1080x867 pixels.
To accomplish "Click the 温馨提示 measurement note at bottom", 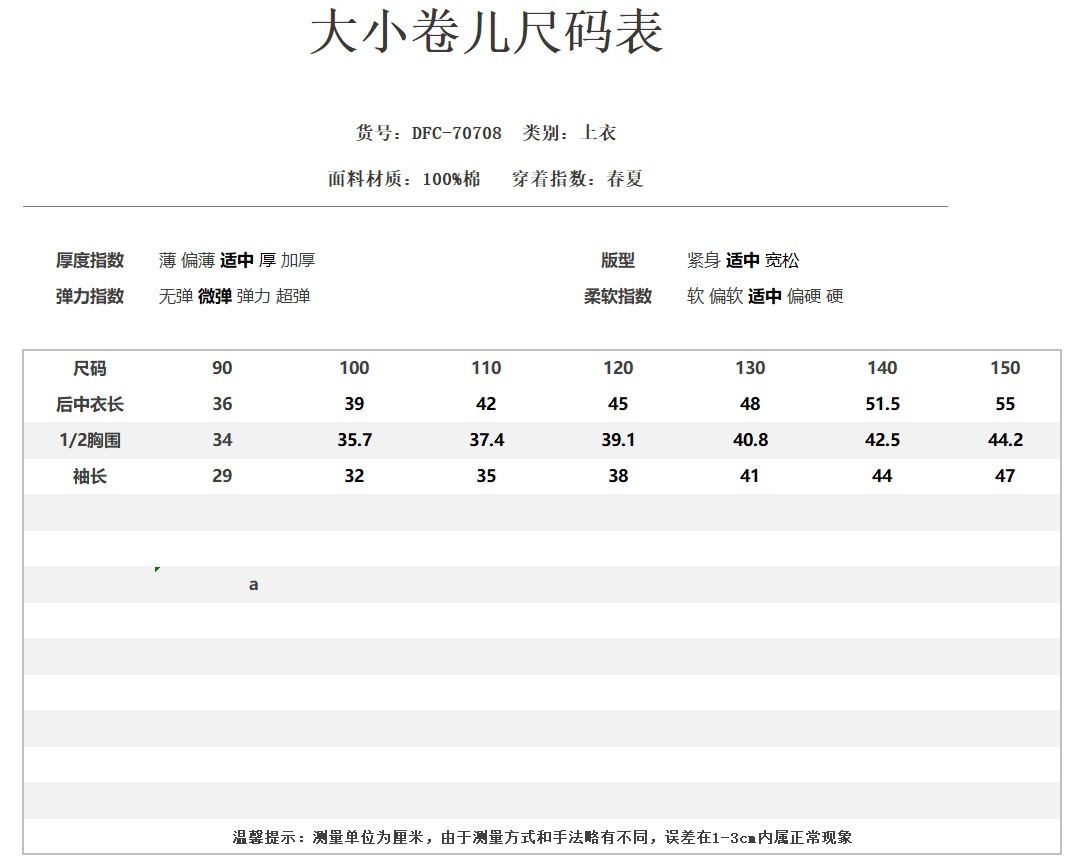I will click(x=542, y=837).
